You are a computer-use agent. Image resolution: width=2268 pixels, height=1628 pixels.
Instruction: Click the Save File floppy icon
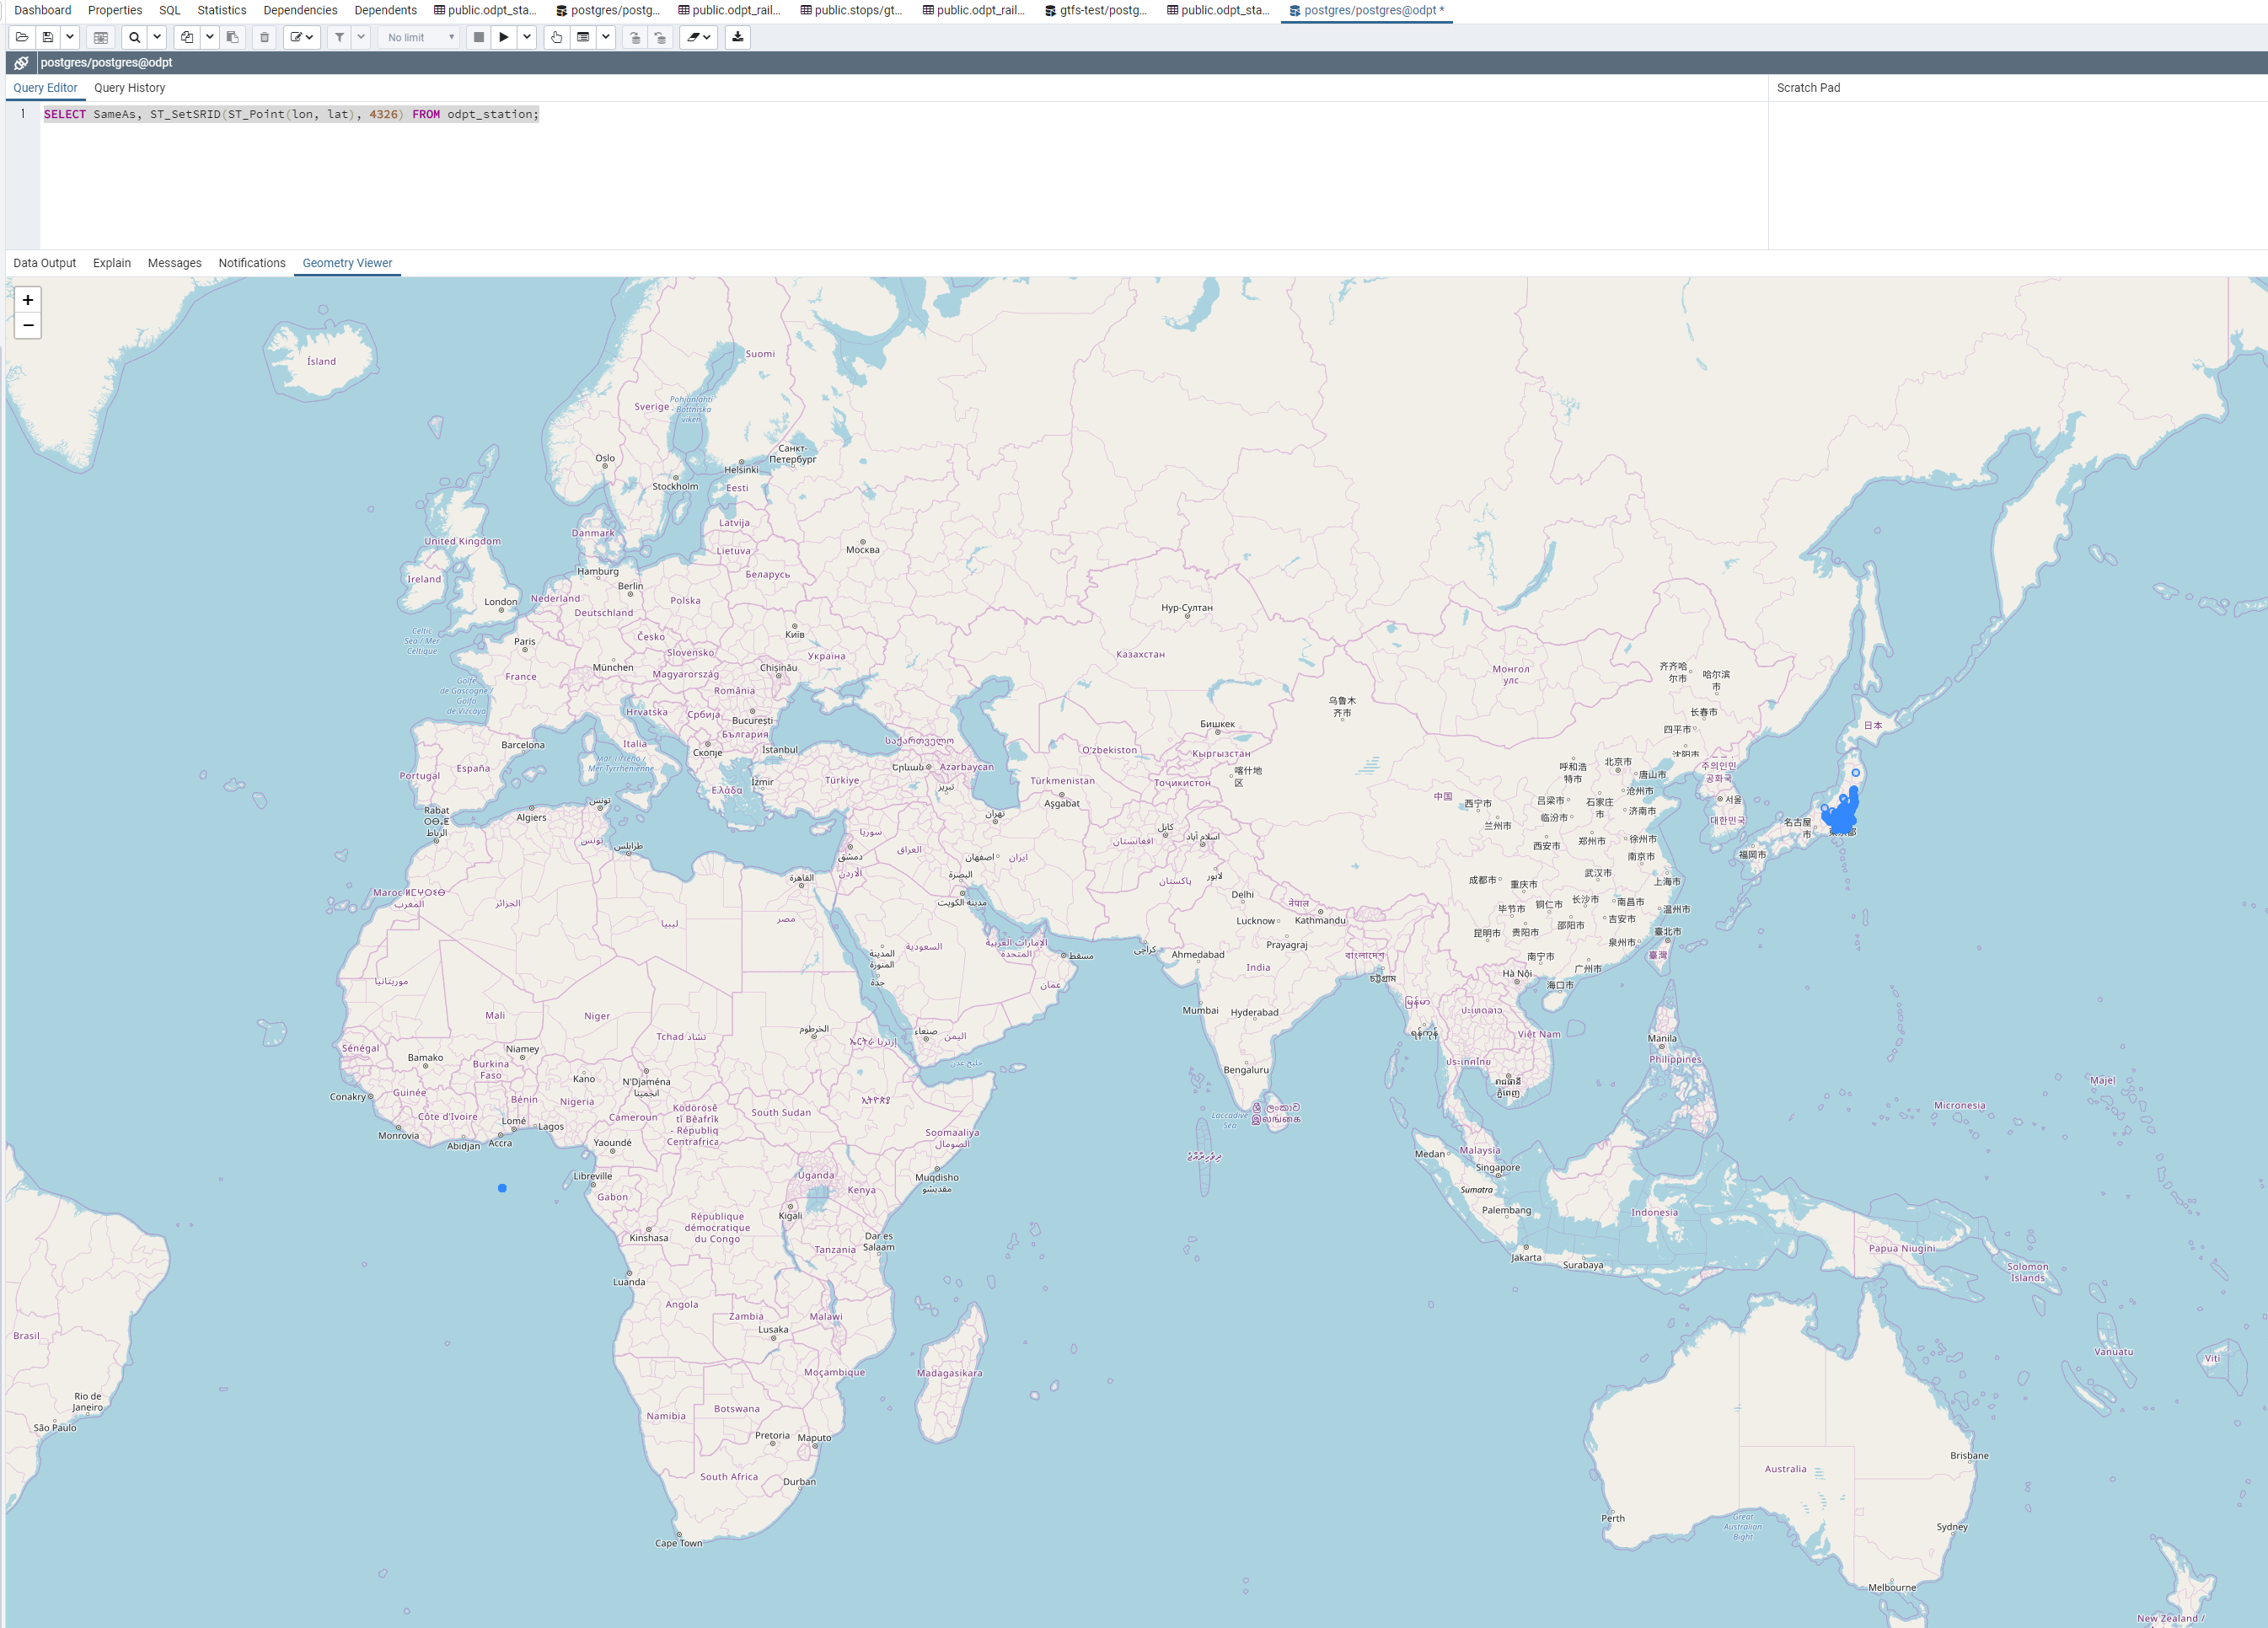tap(47, 37)
